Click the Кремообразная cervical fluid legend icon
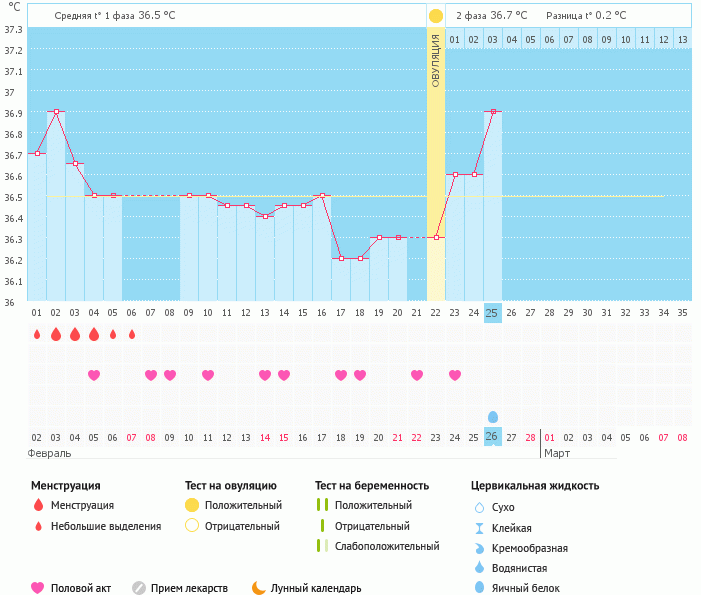 click(x=479, y=548)
